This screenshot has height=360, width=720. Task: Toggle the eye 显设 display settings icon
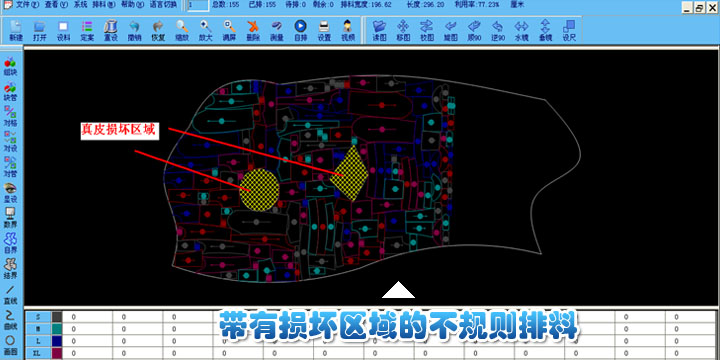(x=10, y=193)
